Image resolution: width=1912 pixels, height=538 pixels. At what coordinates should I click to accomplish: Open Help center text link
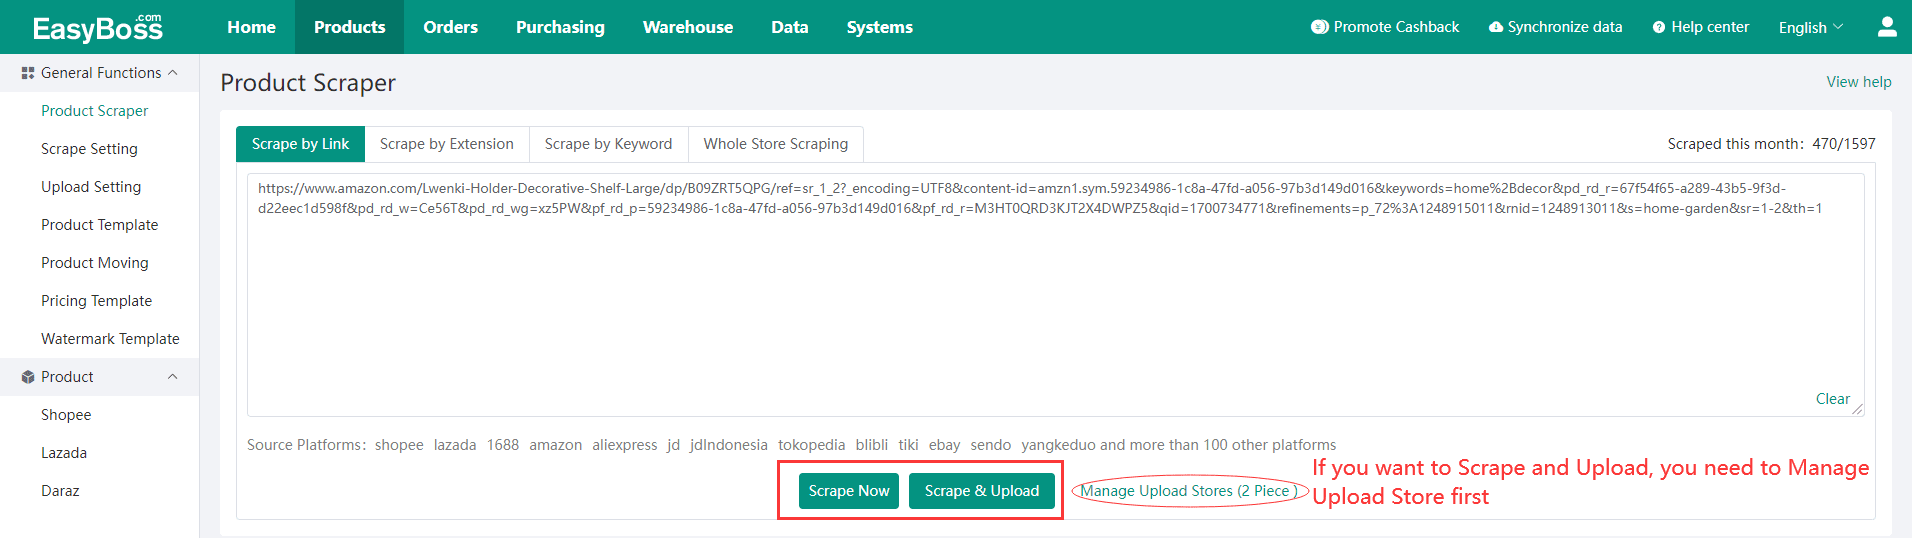coord(1710,27)
